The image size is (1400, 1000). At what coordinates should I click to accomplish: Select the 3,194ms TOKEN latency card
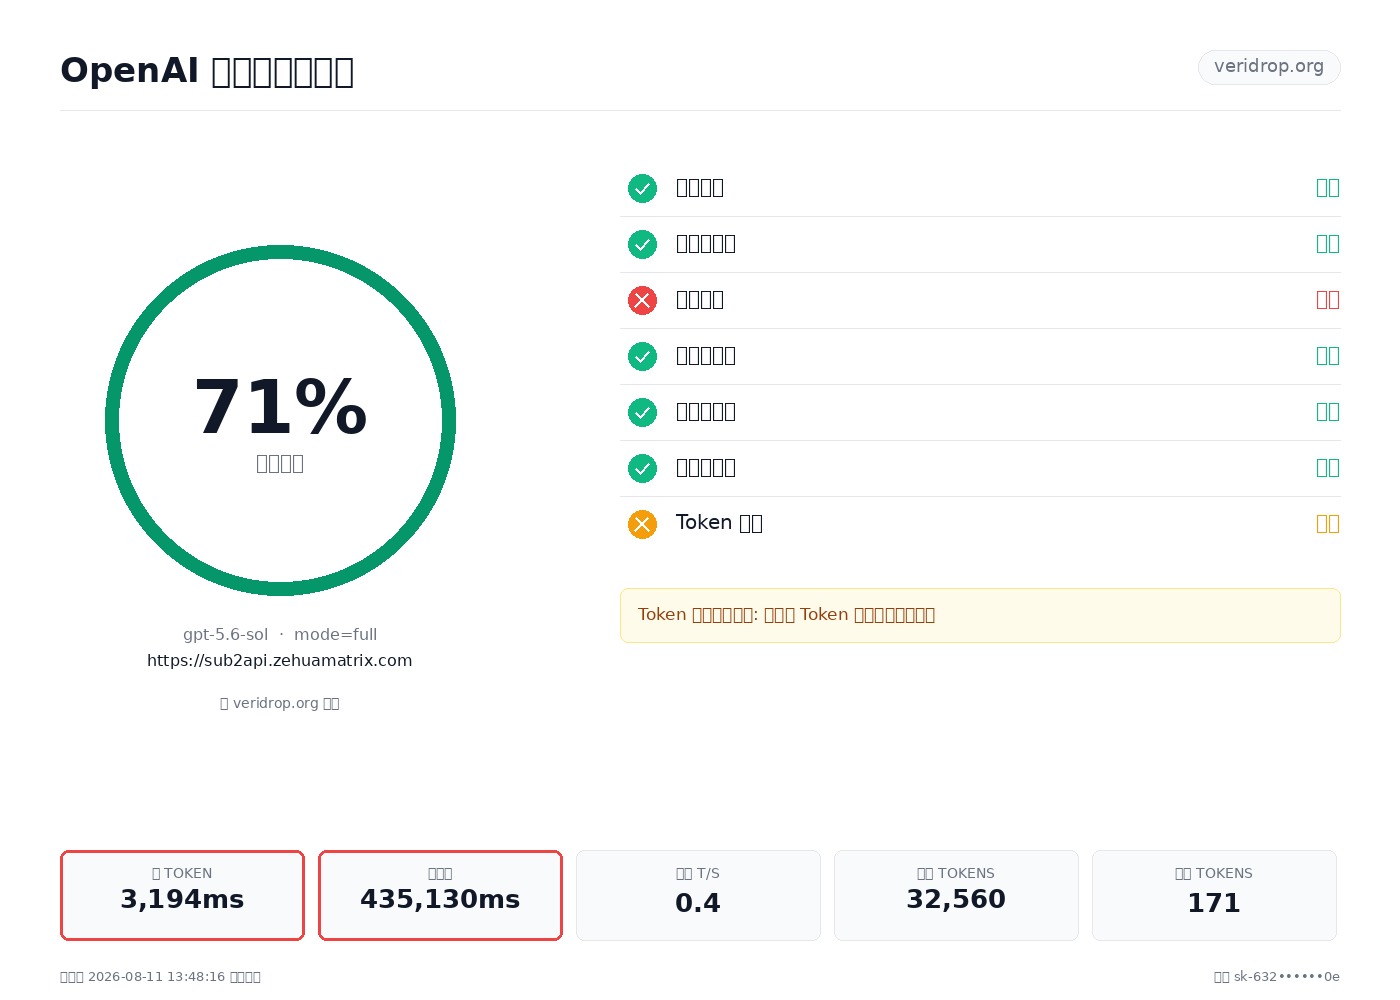(x=182, y=895)
